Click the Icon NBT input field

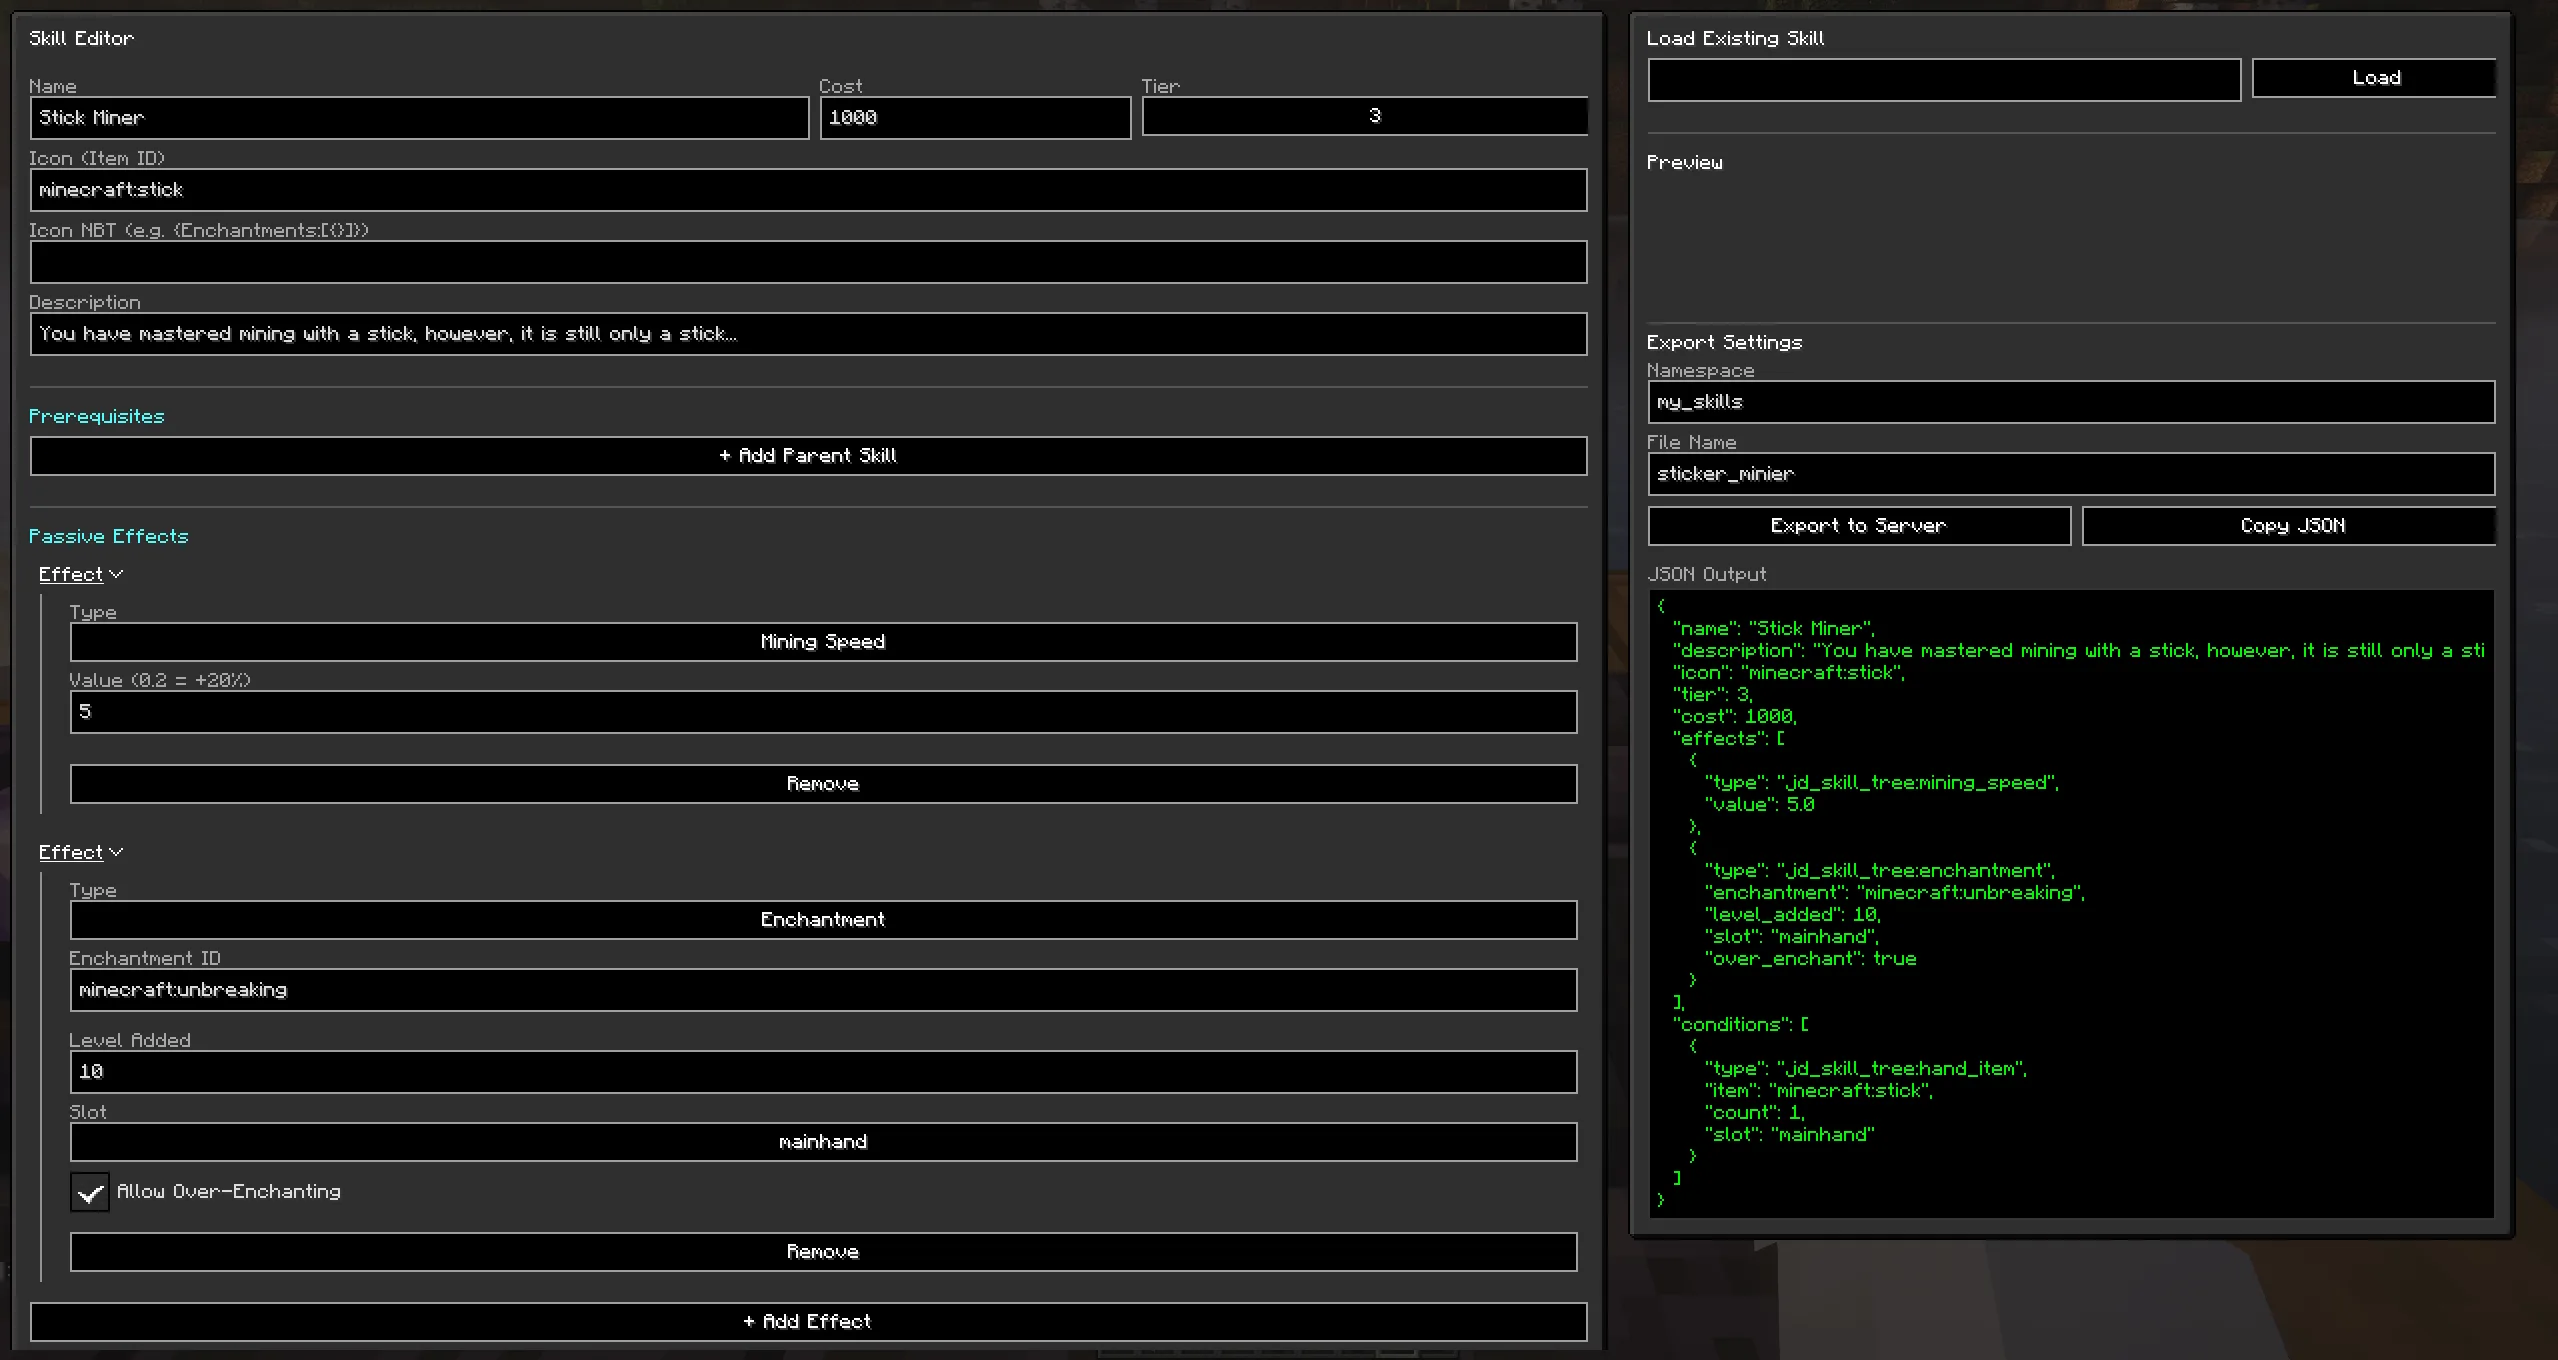pos(808,262)
